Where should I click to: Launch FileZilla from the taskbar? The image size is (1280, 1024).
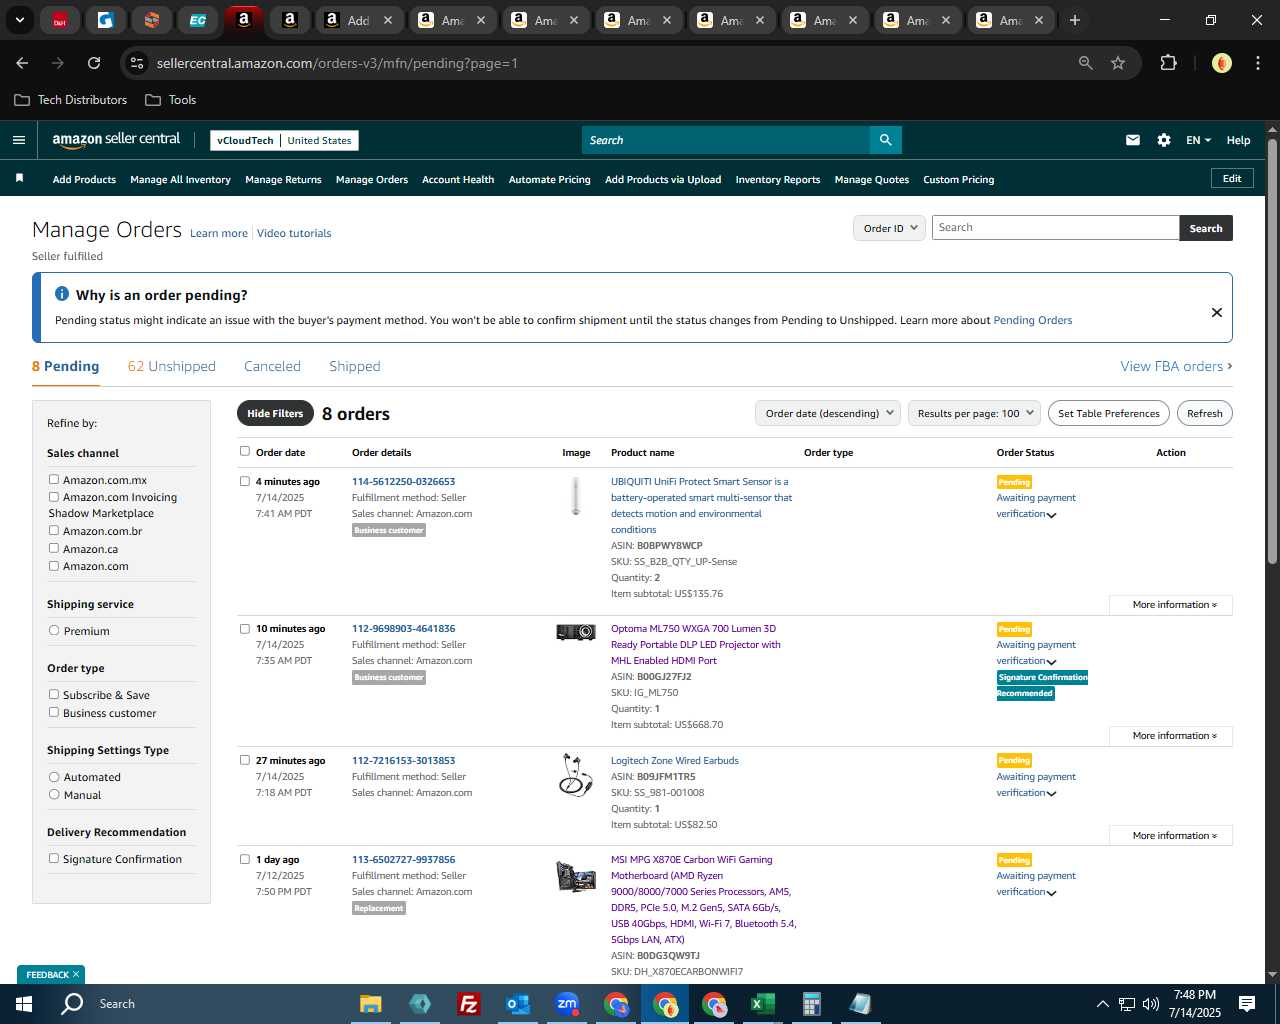click(468, 1004)
